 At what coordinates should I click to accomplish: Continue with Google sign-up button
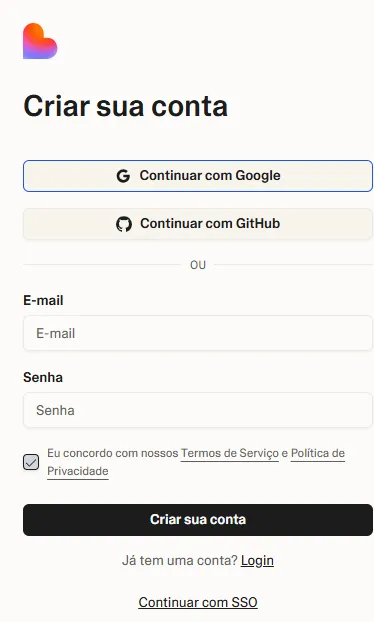(198, 176)
